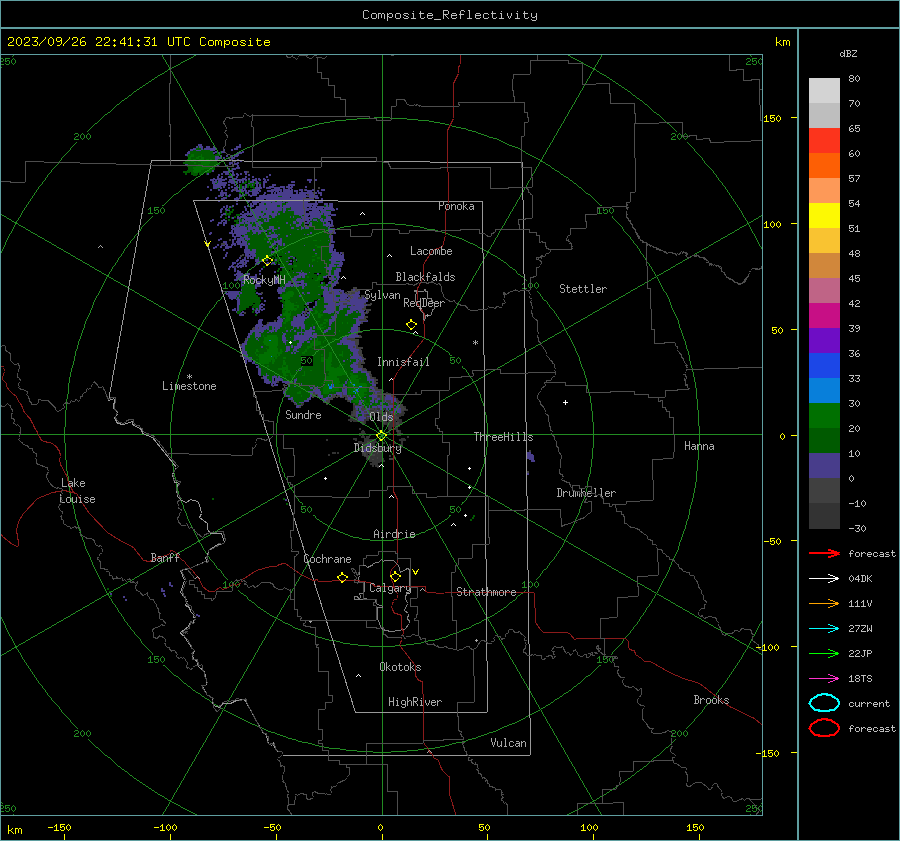Viewport: 900px width, 841px height.
Task: Click the Drumheller town label
Action: click(x=586, y=493)
